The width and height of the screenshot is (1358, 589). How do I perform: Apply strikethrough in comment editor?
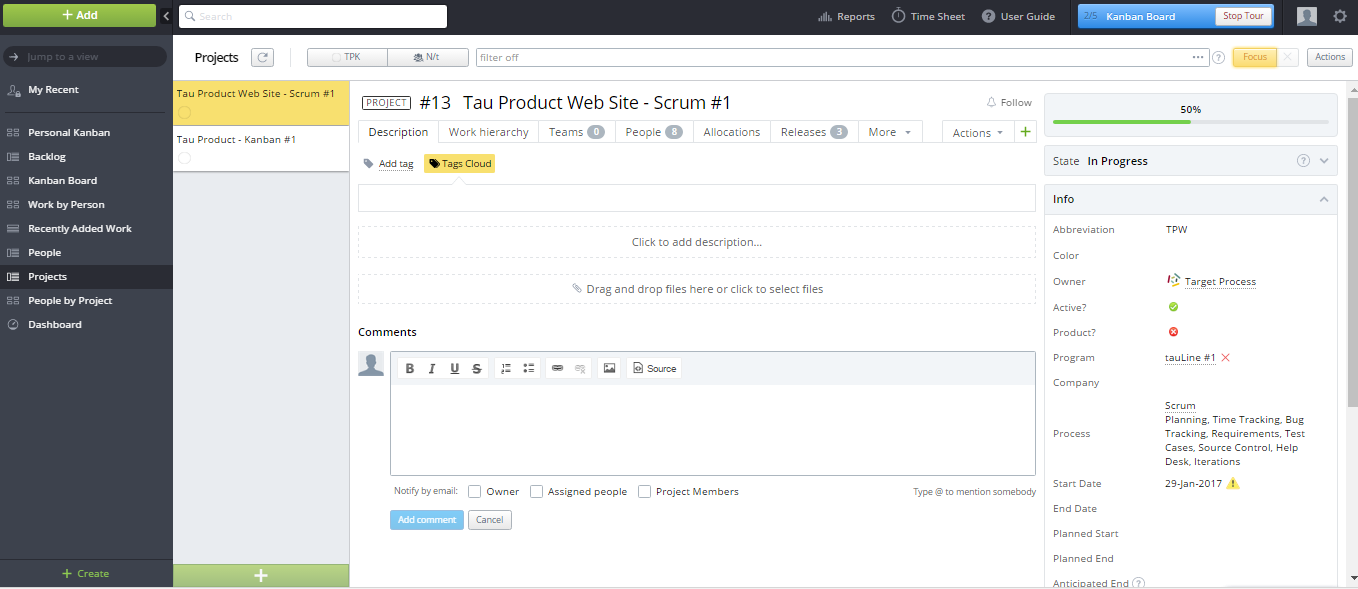pos(477,368)
